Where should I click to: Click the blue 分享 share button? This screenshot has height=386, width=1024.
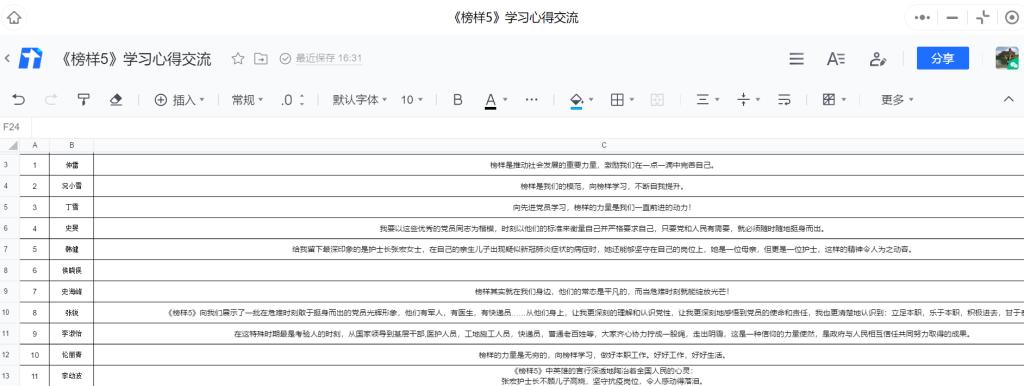pos(942,58)
